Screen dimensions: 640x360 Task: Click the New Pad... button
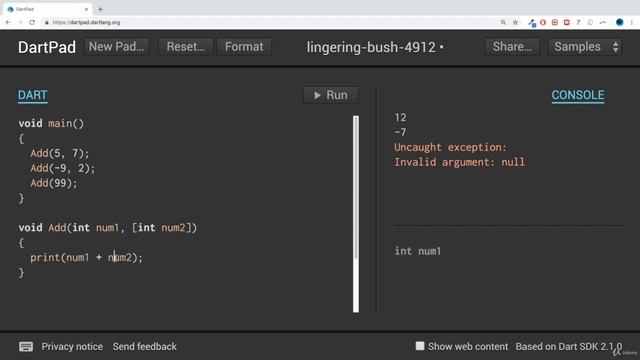point(116,47)
